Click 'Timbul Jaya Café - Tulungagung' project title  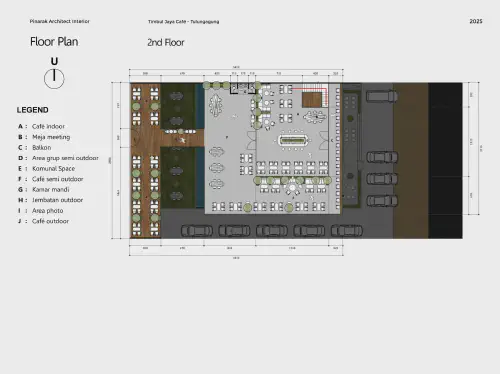click(x=184, y=22)
